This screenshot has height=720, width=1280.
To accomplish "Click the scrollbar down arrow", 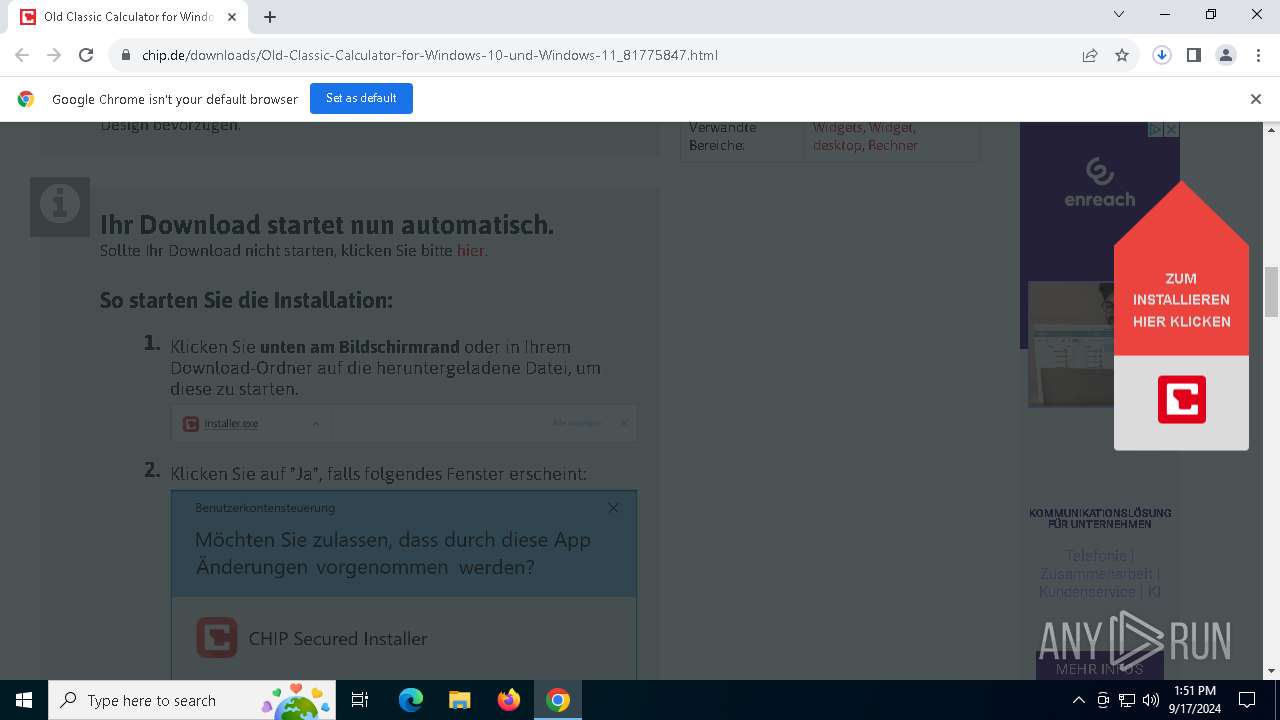I will [x=1272, y=671].
